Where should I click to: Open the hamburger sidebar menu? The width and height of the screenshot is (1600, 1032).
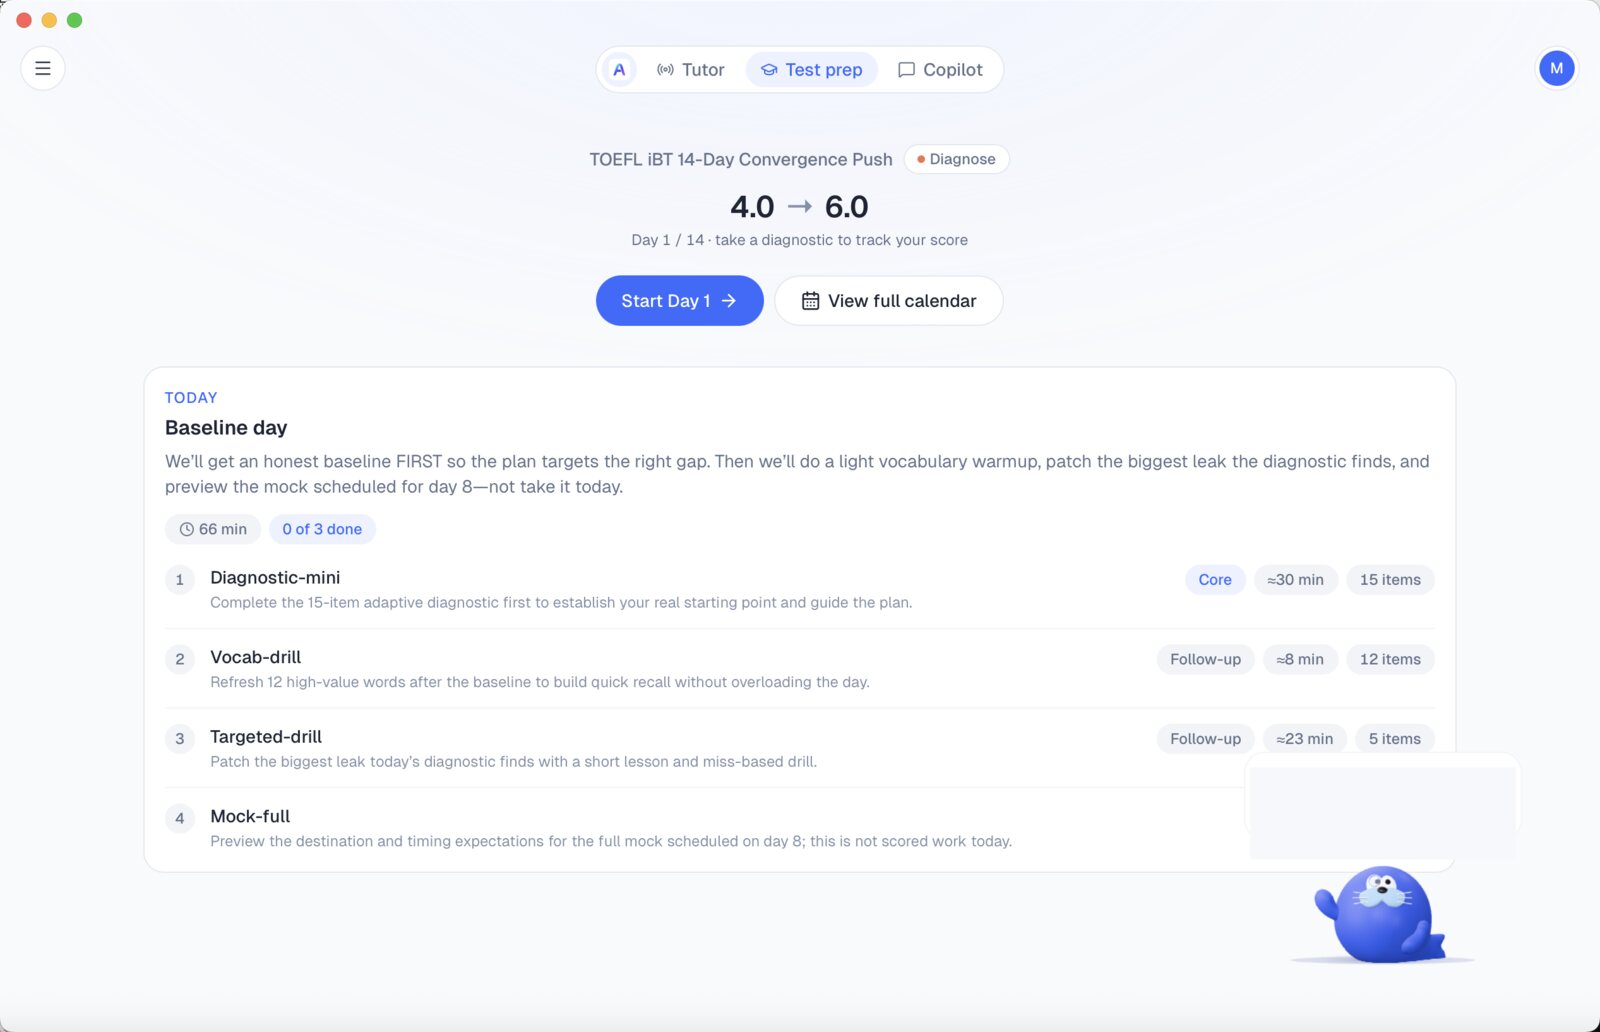pos(43,68)
